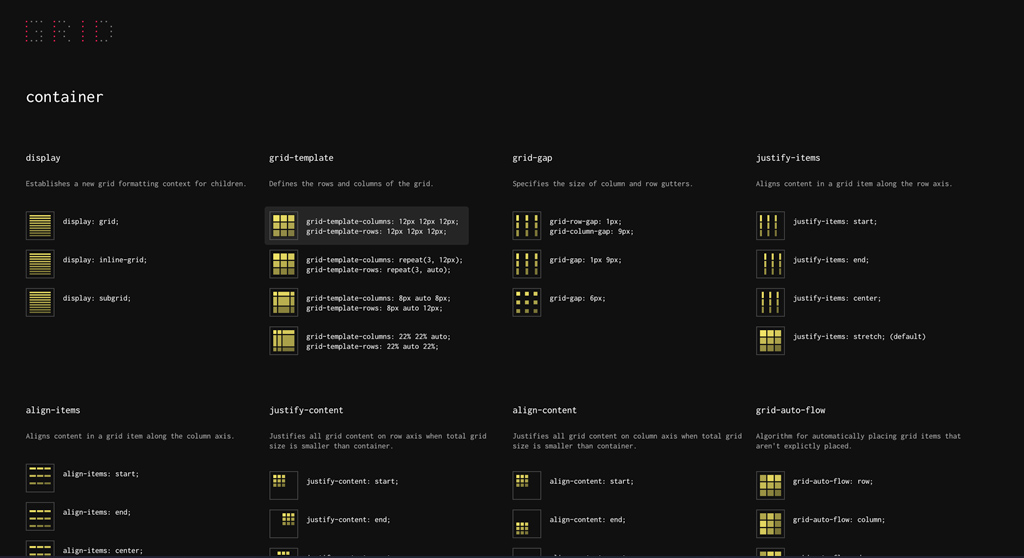Screen dimensions: 1024x558
Task: Select the justify-content: end example icon
Action: 283,524
